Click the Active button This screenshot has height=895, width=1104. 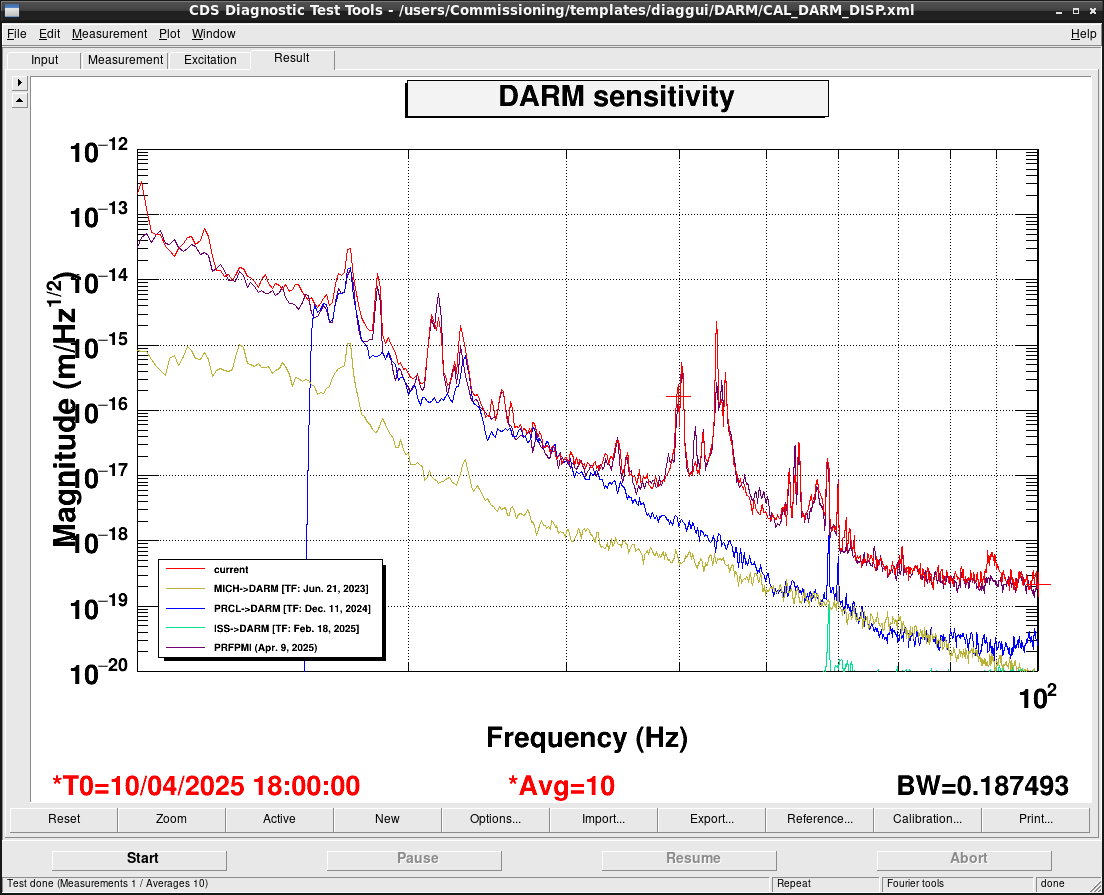coord(280,819)
